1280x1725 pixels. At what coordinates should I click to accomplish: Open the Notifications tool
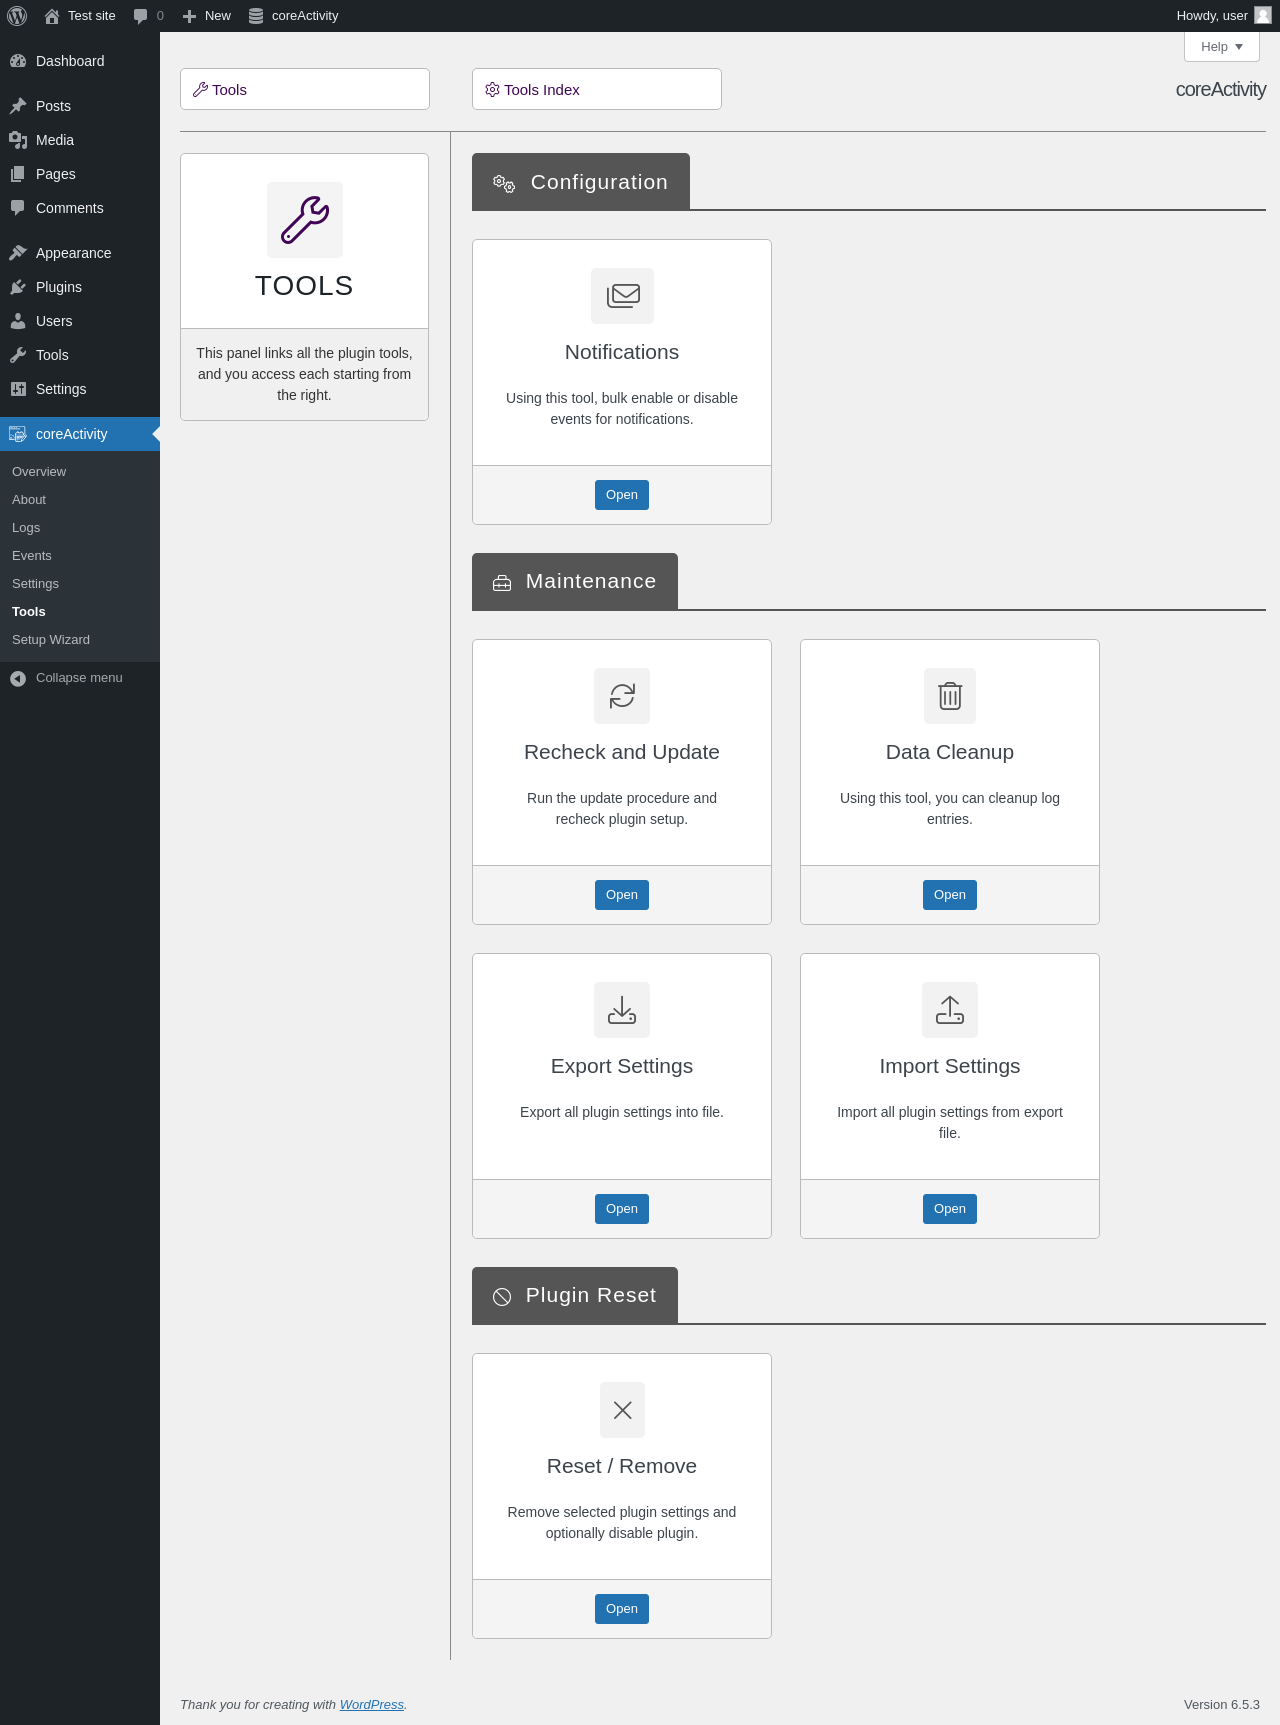(x=622, y=495)
